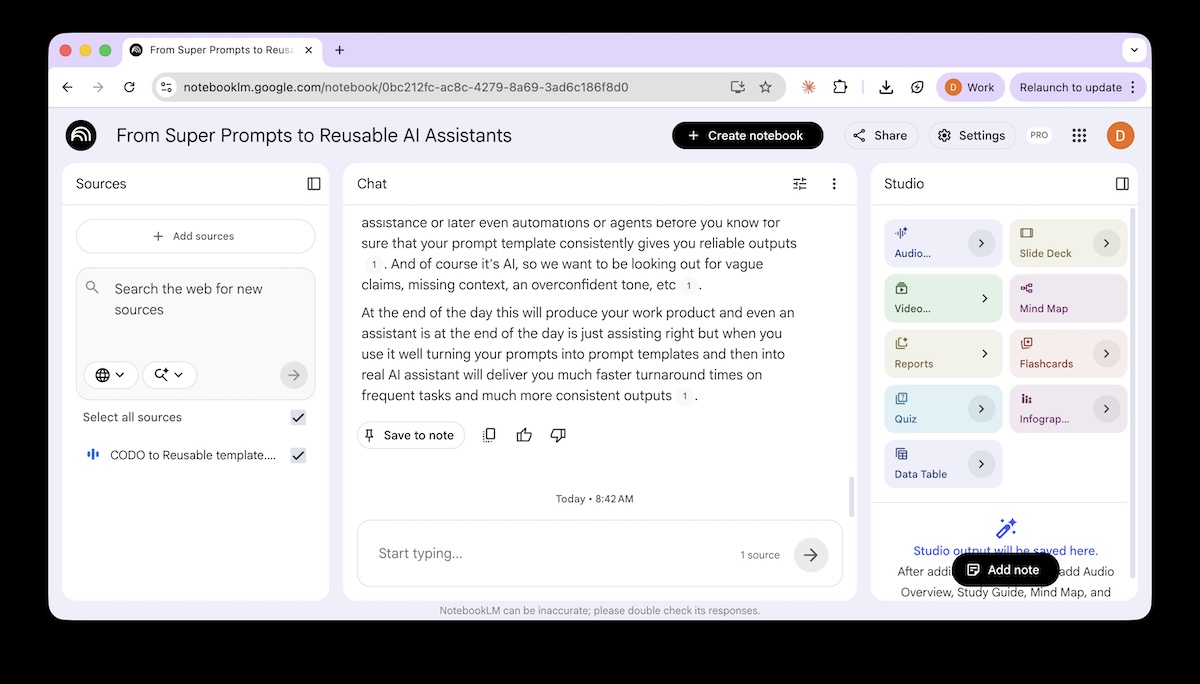Click the Video Overview tile
This screenshot has width=1200, height=684.
click(943, 298)
